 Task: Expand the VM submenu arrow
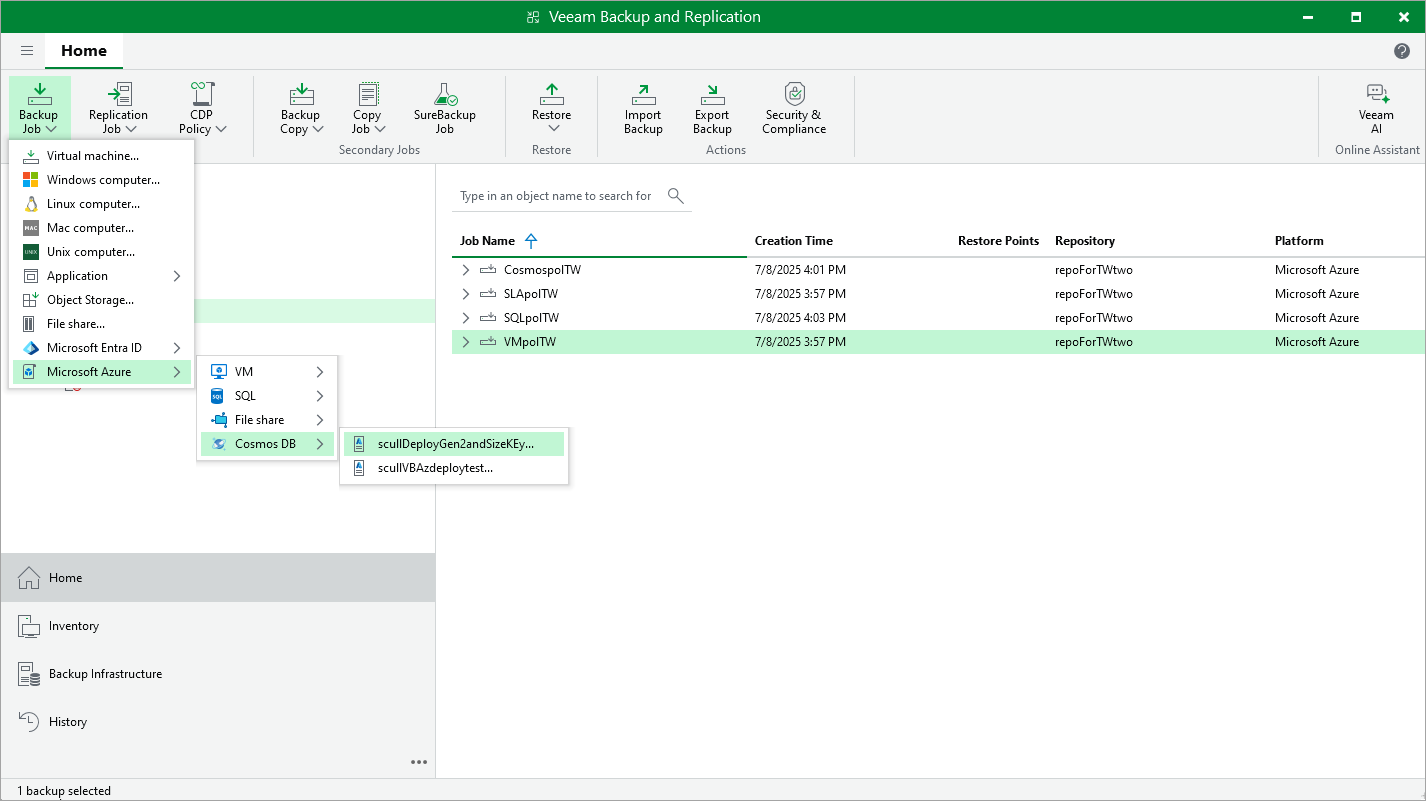[x=320, y=372]
